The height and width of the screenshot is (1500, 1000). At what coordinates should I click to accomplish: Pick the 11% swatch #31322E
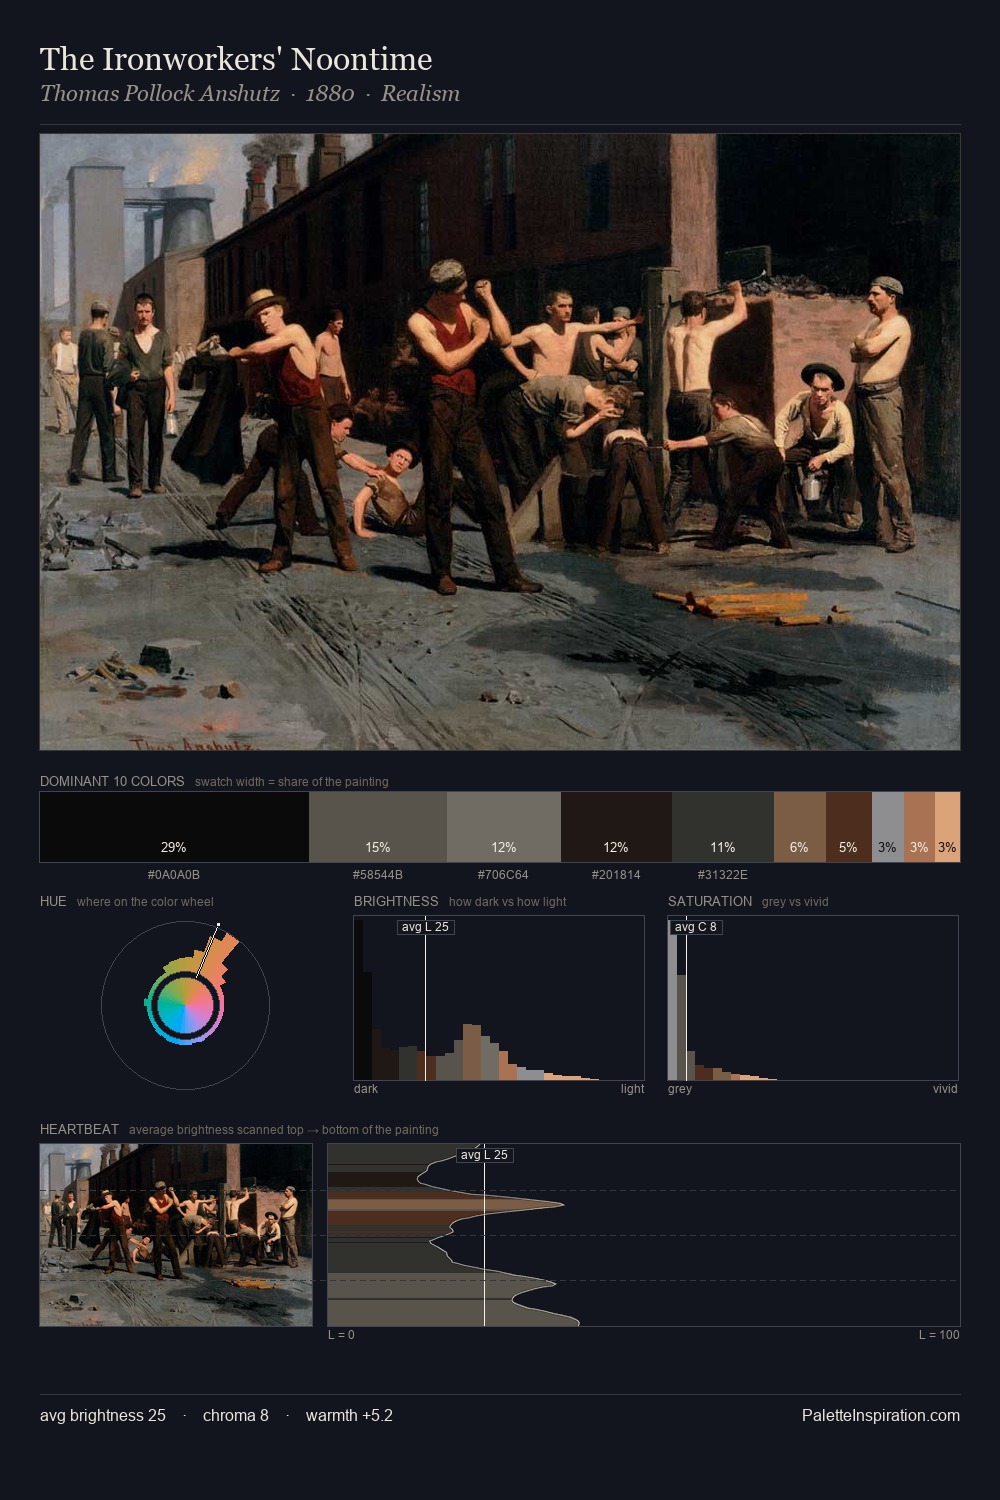[x=723, y=827]
